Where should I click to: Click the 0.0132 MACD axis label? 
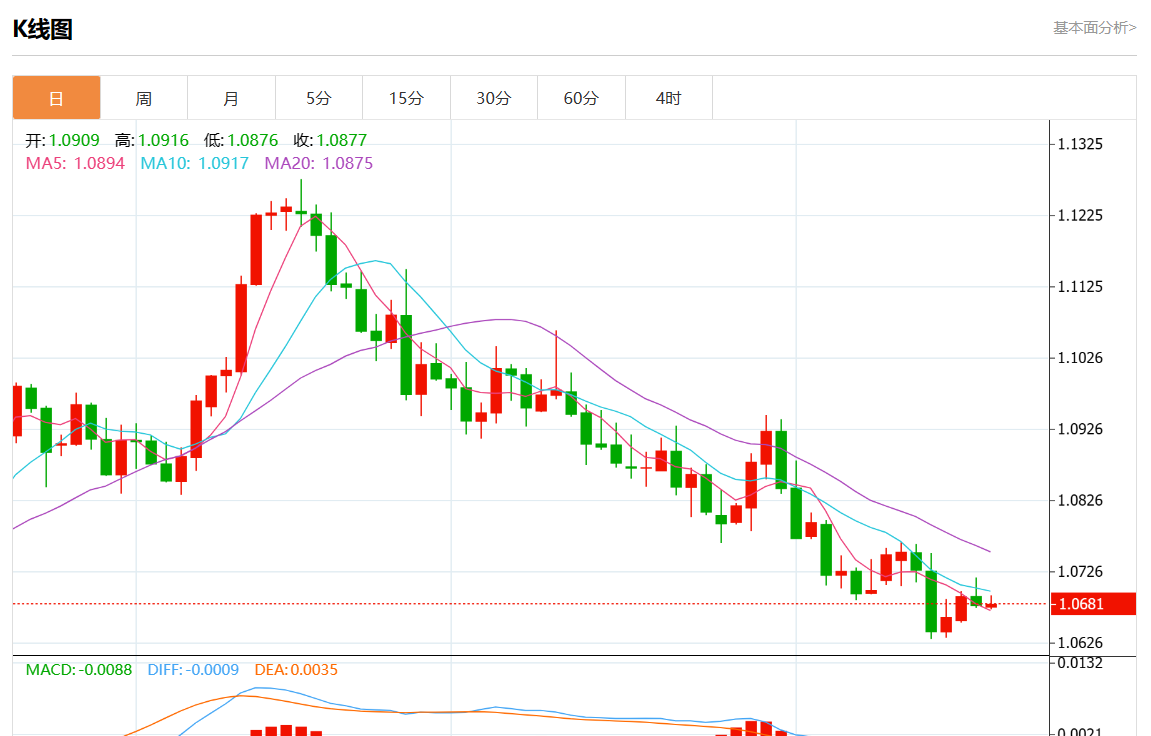click(1080, 663)
